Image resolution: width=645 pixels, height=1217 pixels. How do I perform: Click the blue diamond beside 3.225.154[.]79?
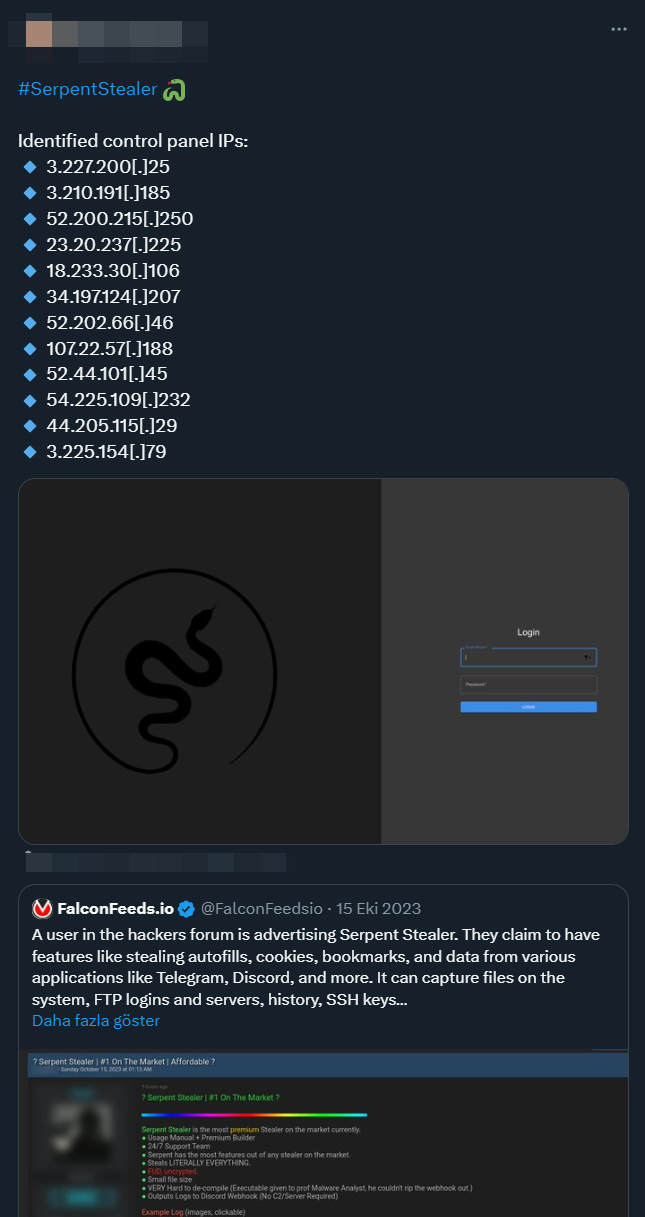click(x=29, y=452)
